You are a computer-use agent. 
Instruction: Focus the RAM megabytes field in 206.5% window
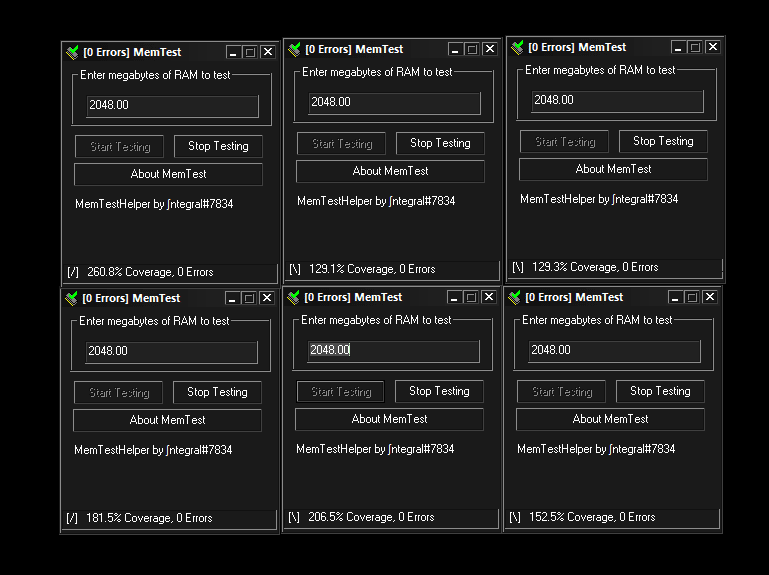[393, 350]
